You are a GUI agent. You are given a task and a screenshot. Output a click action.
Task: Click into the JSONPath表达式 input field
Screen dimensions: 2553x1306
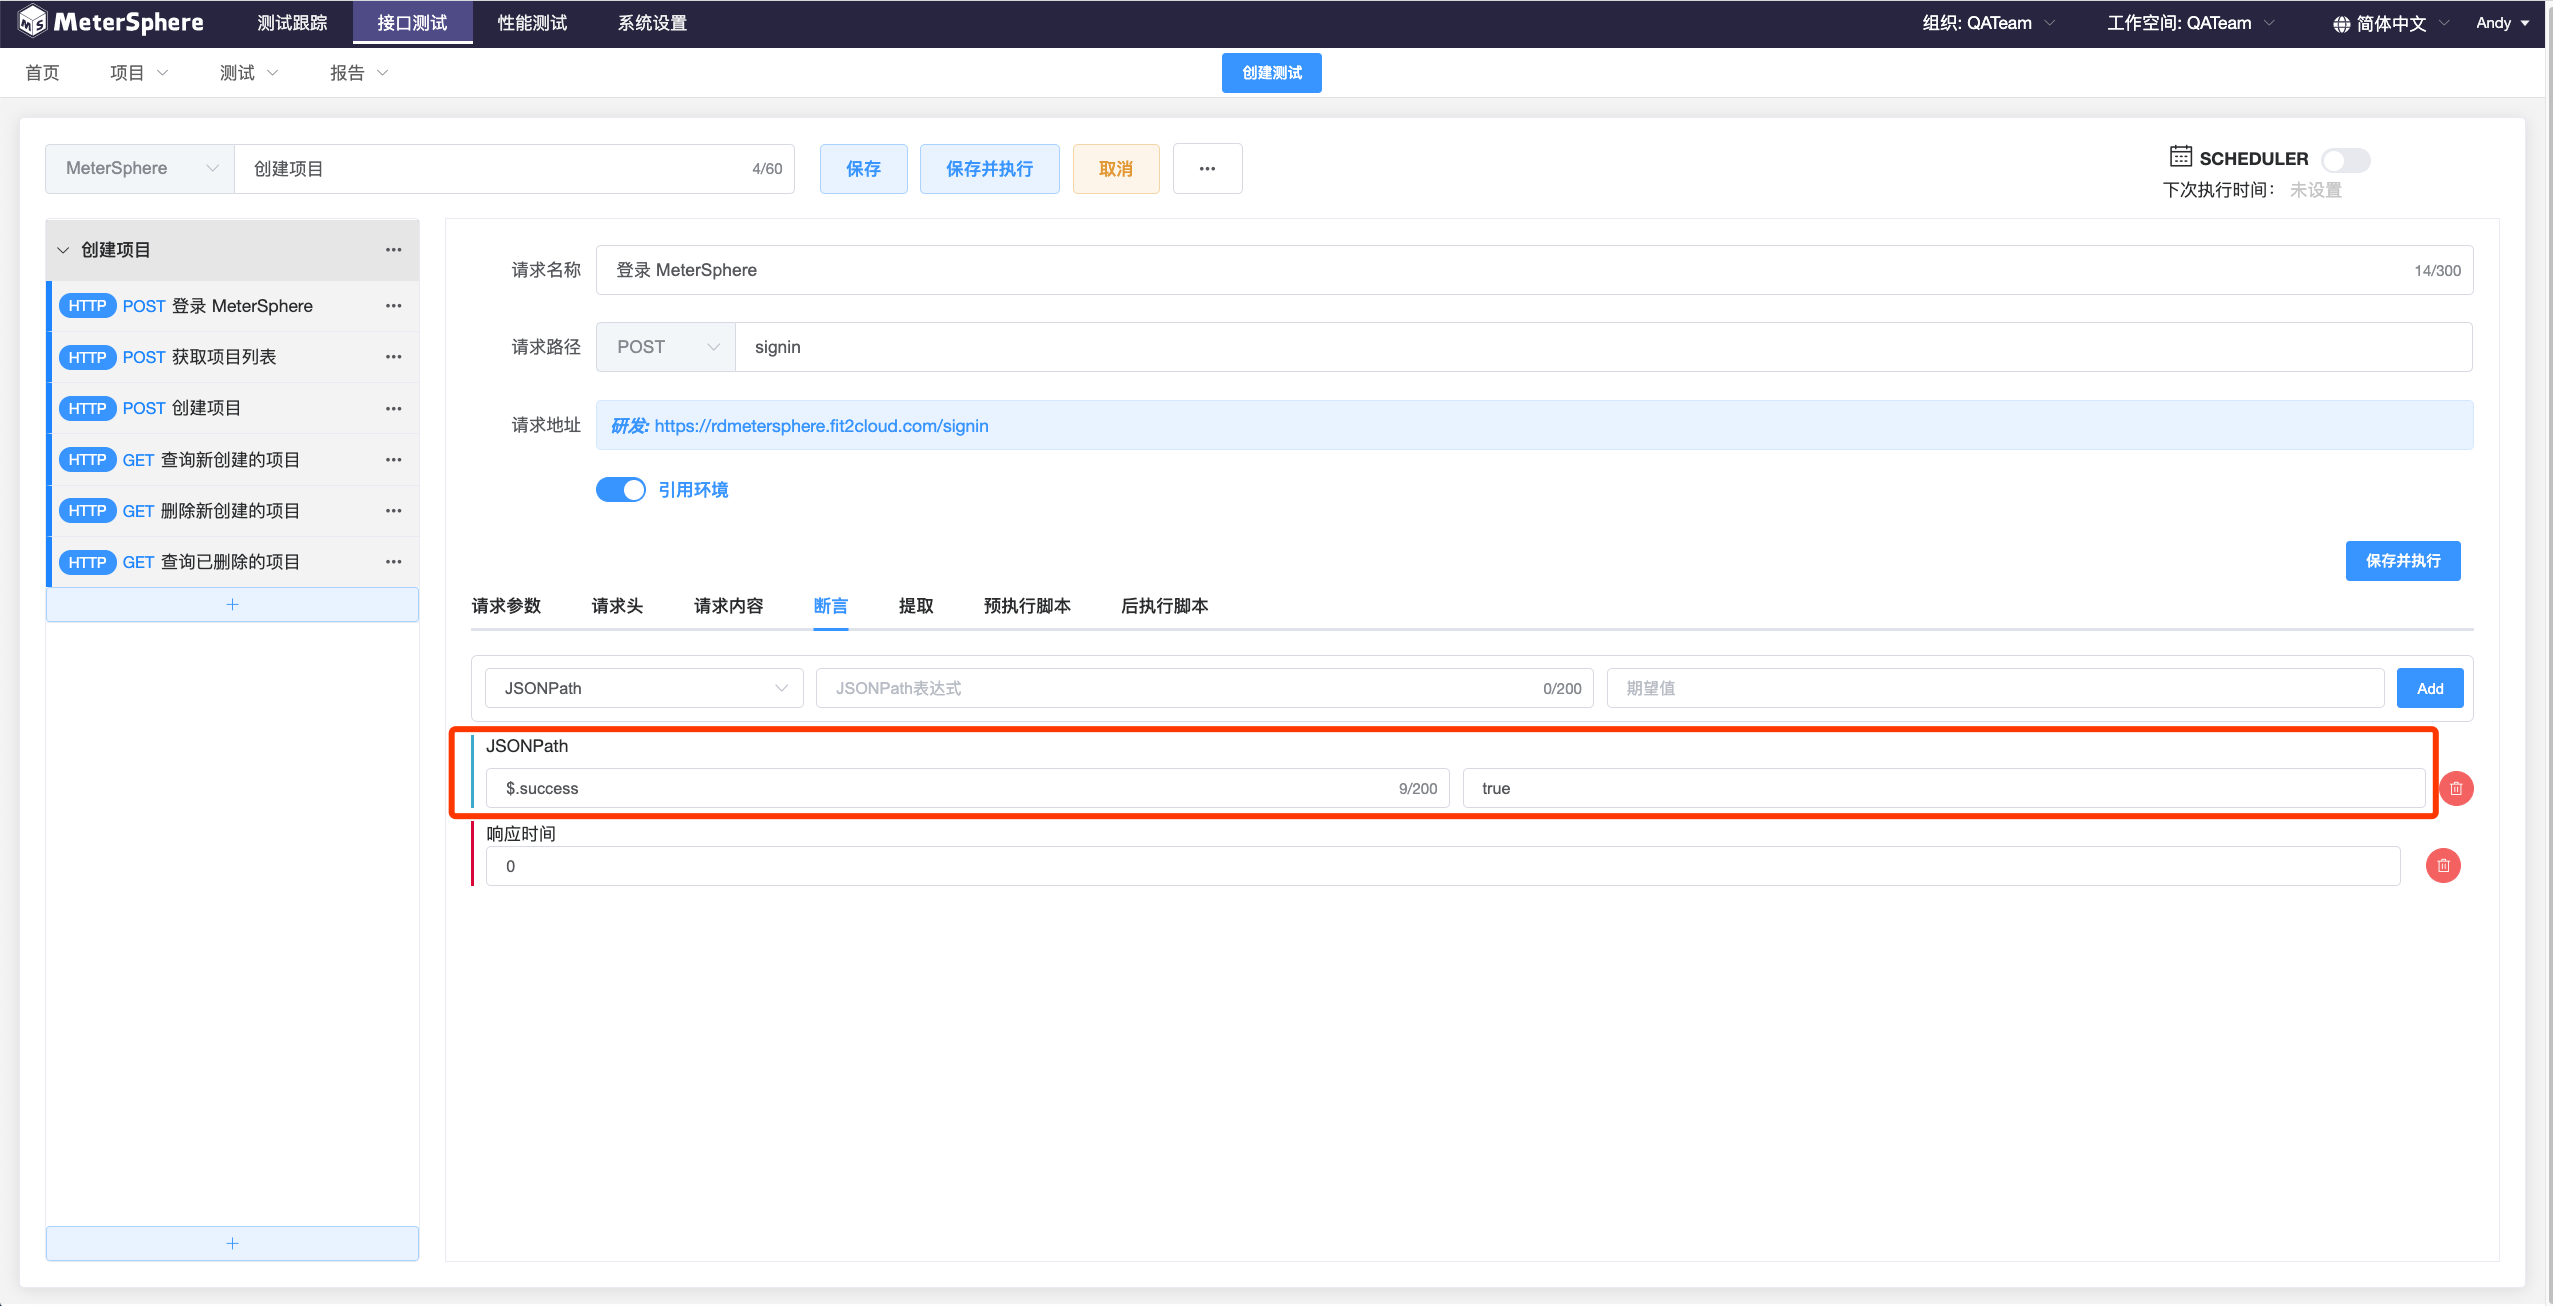(x=1180, y=688)
